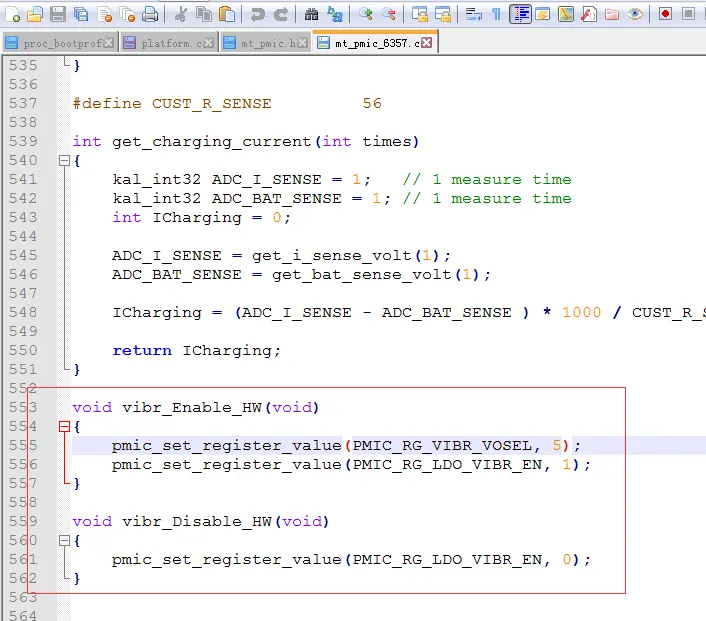Toggle word wrap
706x621 pixels.
pyautogui.click(x=473, y=14)
